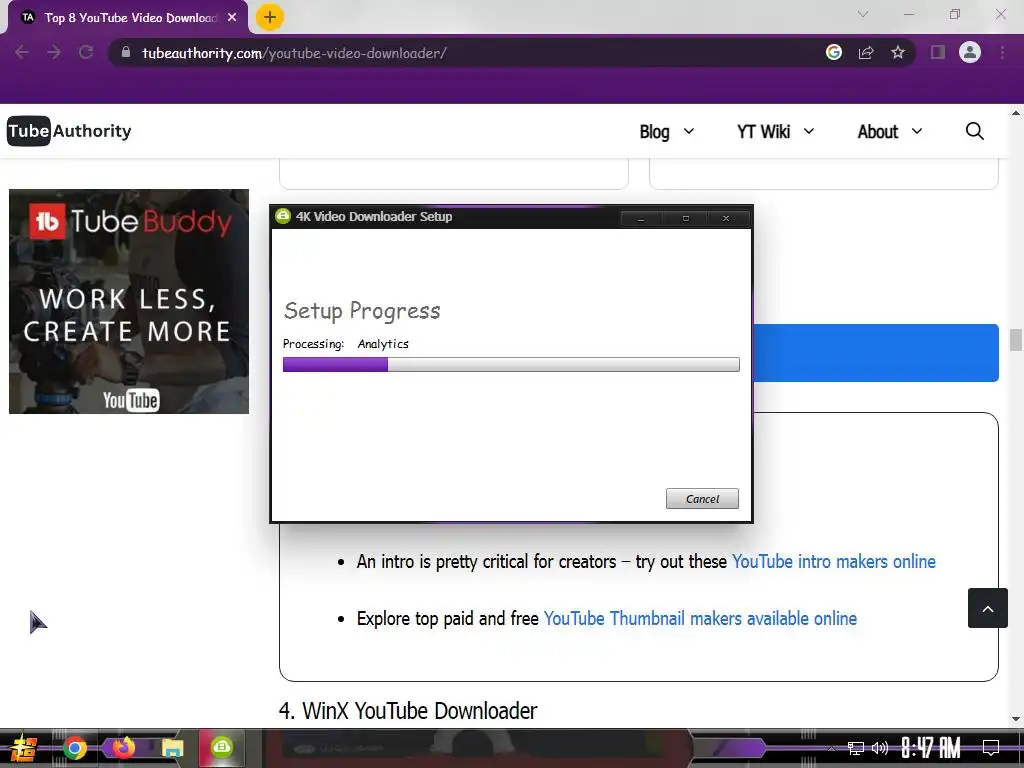1024x768 pixels.
Task: Click the Cancel button in Setup
Action: 702,498
